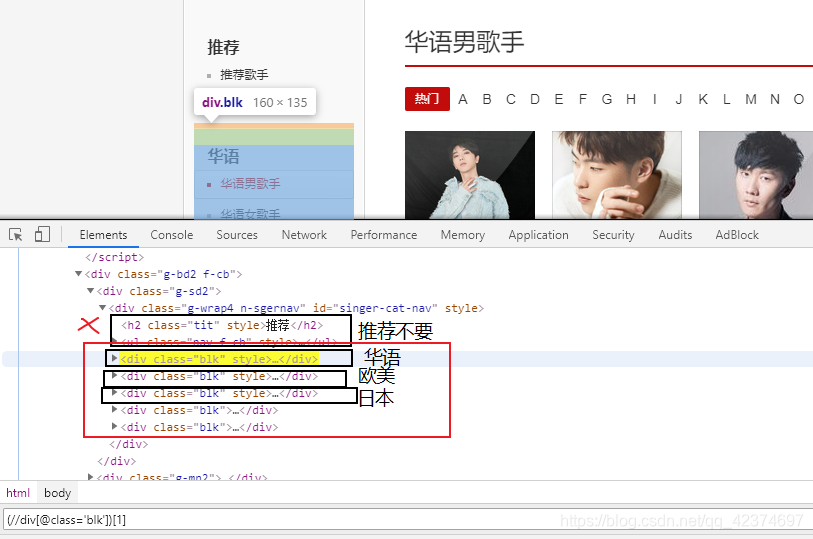
Task: Filter singers by letter B
Action: point(487,99)
